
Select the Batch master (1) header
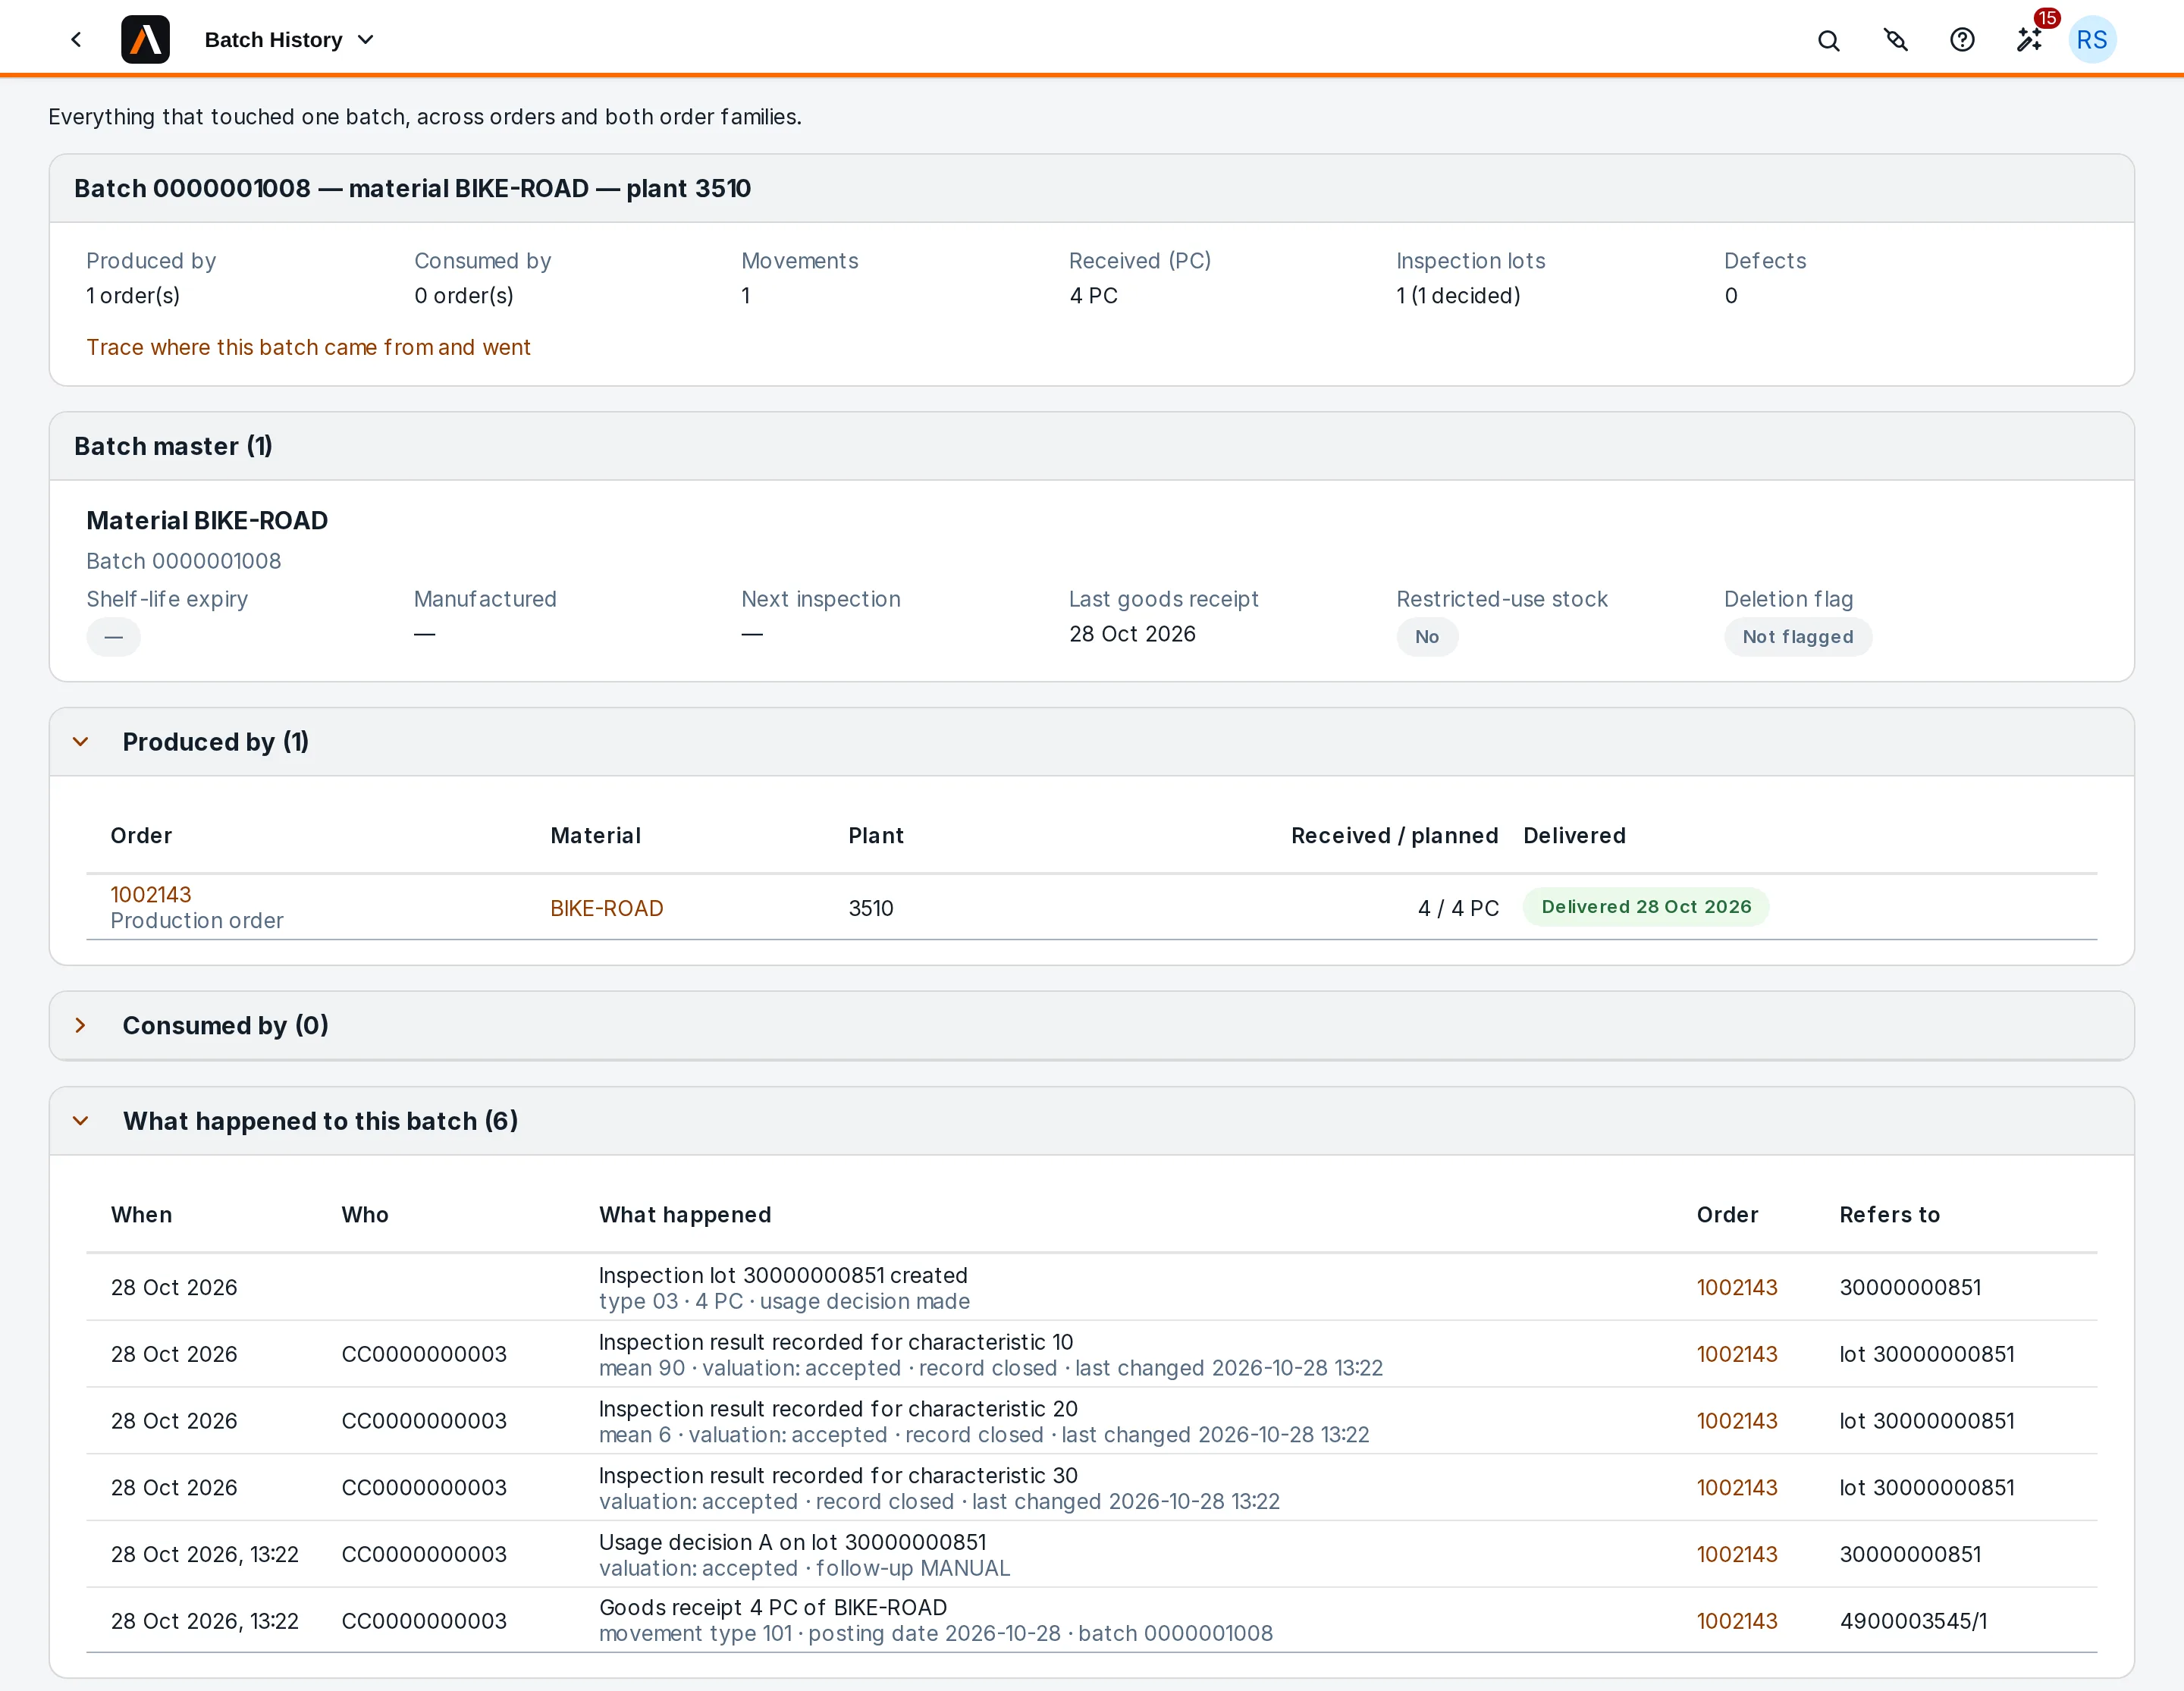click(173, 446)
